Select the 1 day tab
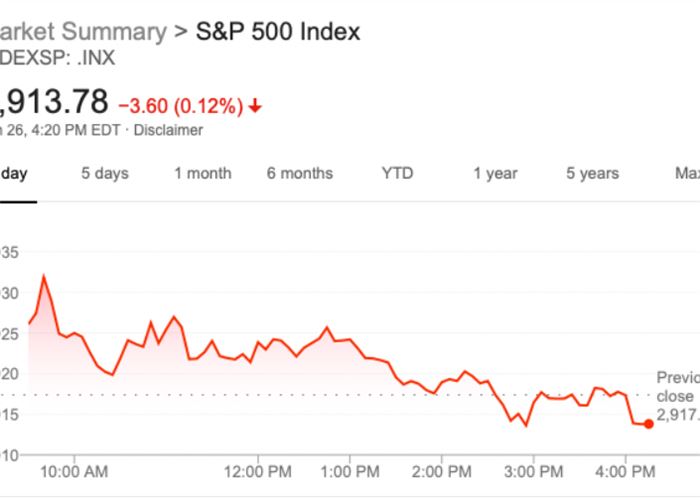Screen dimensions: 700x500 (x=14, y=173)
